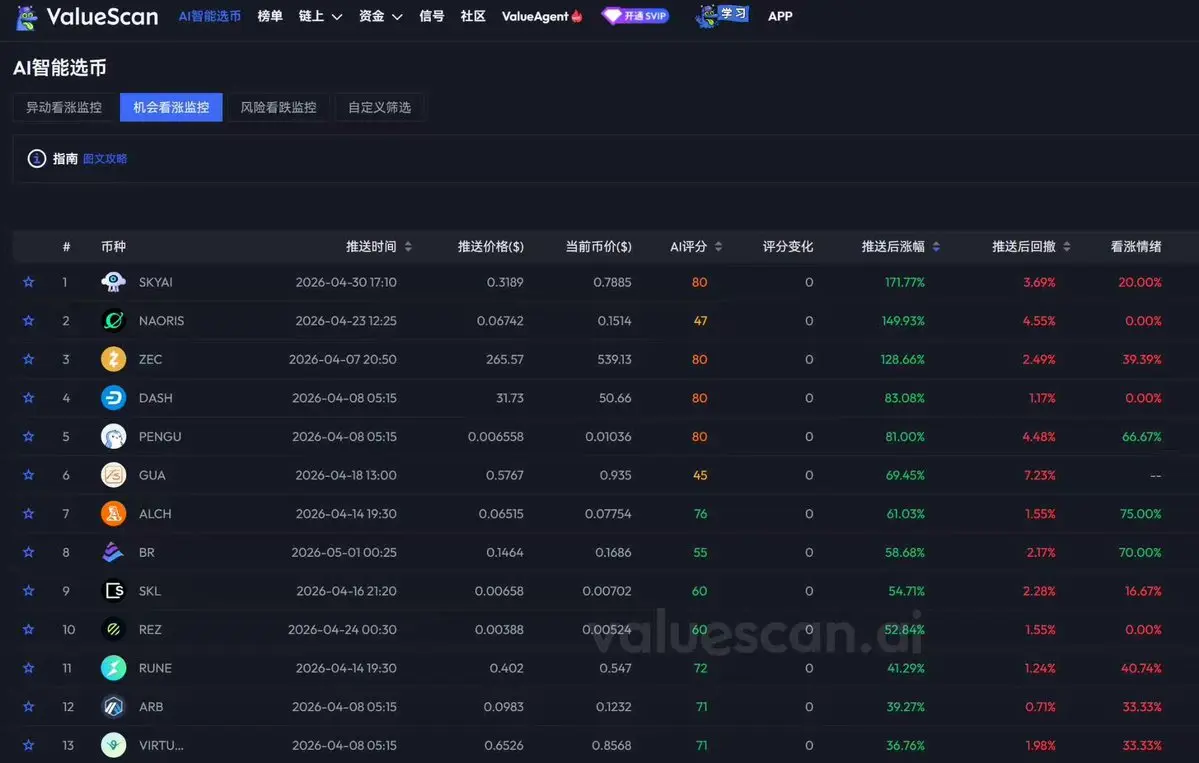Click the RUNE coin name
Viewport: 1199px width, 763px height.
click(x=155, y=668)
